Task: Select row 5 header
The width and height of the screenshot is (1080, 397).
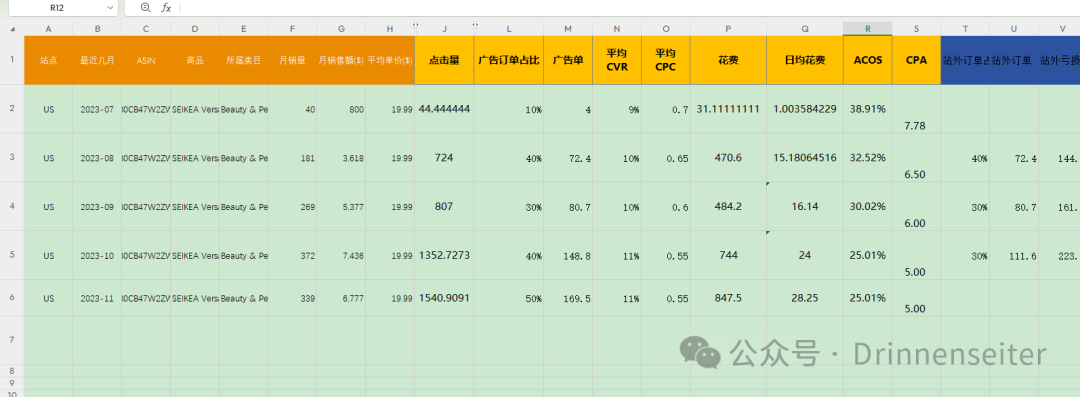Action: click(x=12, y=255)
